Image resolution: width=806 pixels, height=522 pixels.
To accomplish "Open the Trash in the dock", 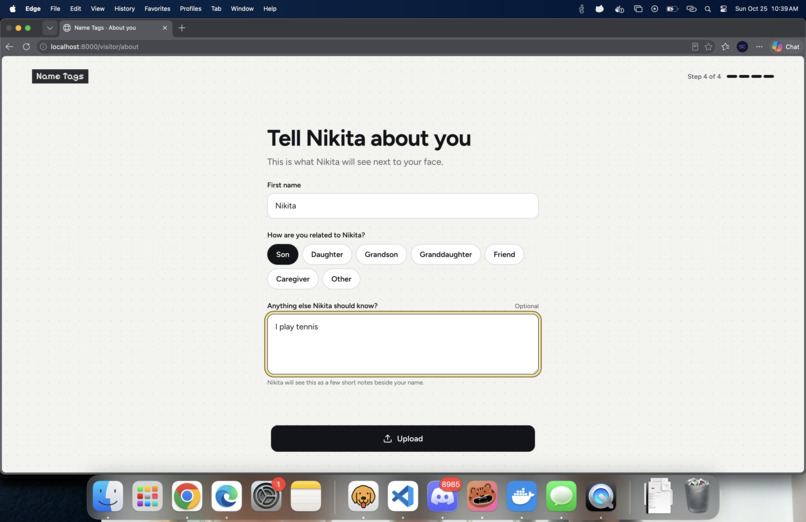I will (x=698, y=495).
